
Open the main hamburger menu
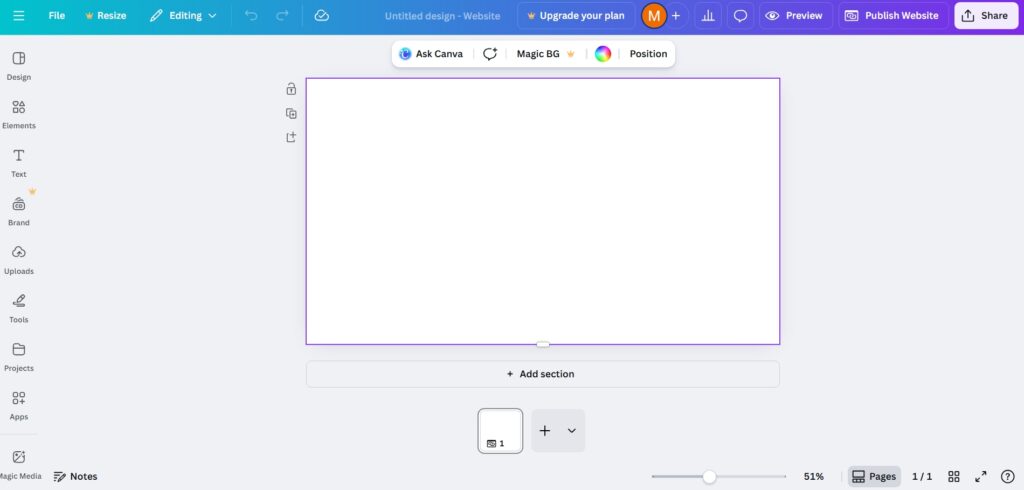(19, 16)
